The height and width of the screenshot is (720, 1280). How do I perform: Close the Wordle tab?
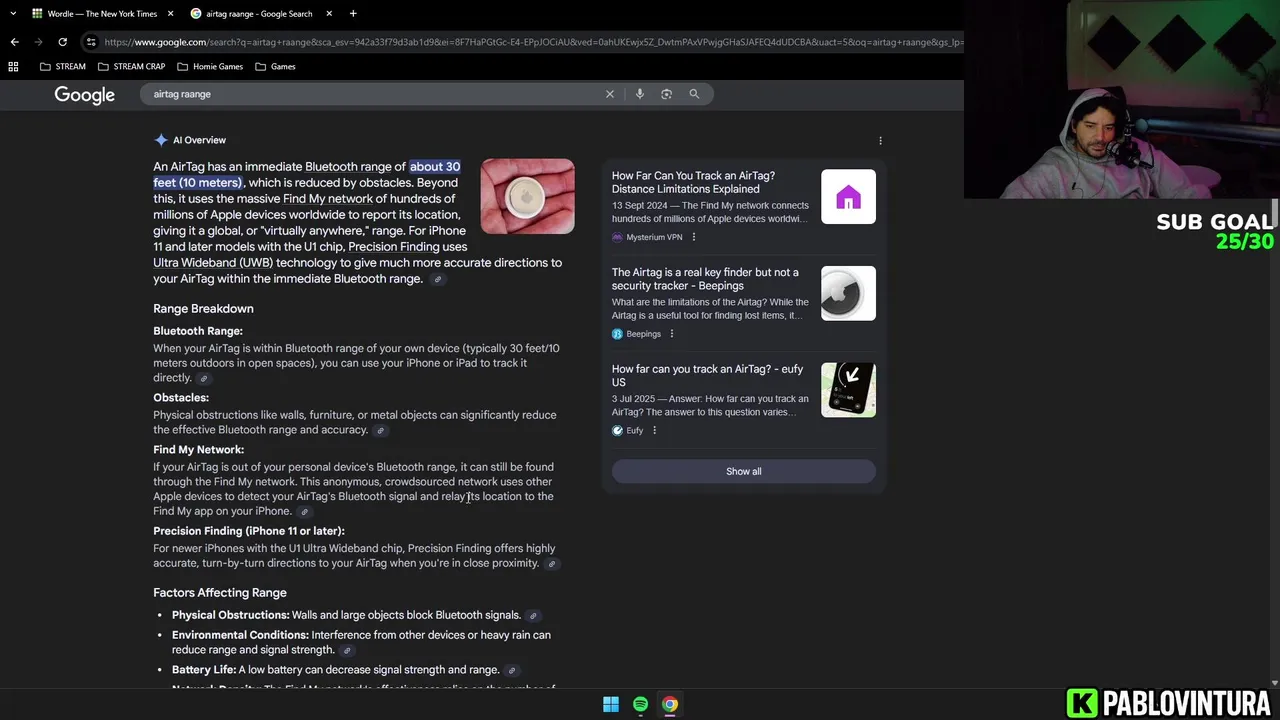click(170, 13)
